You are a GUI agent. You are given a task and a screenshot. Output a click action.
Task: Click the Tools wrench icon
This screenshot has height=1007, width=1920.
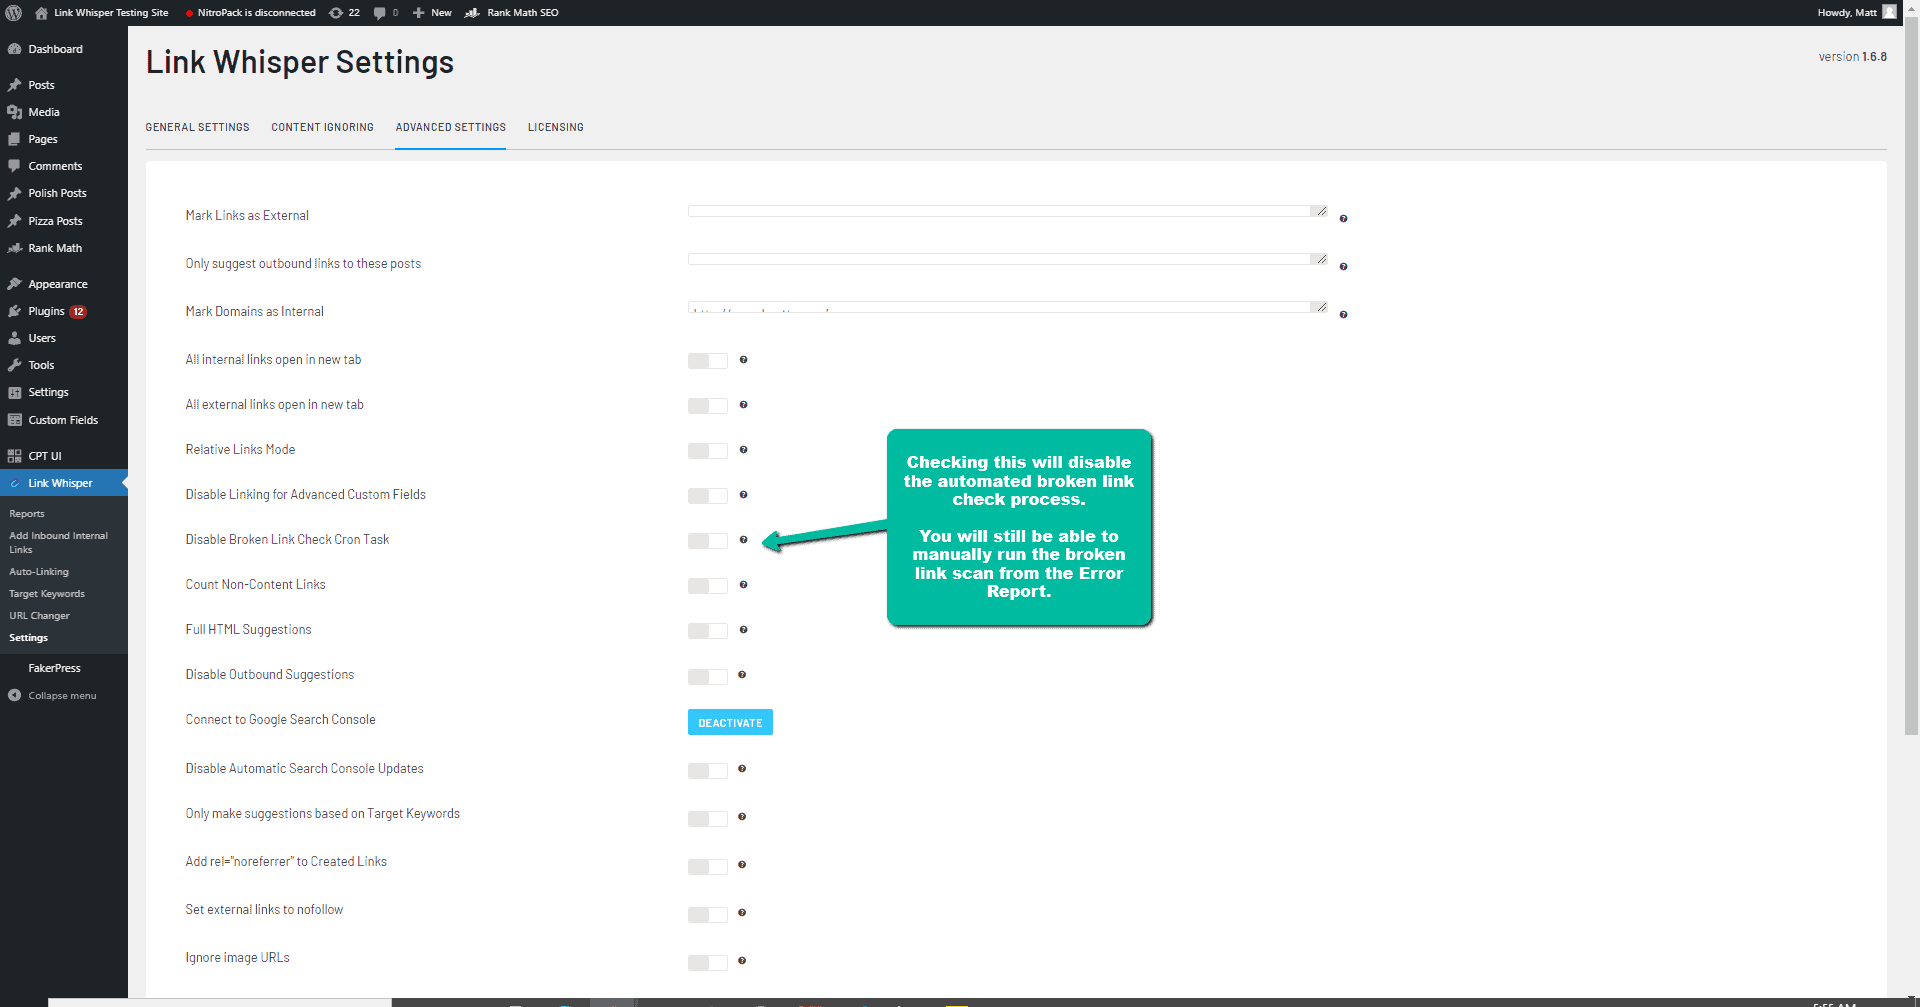(15, 365)
